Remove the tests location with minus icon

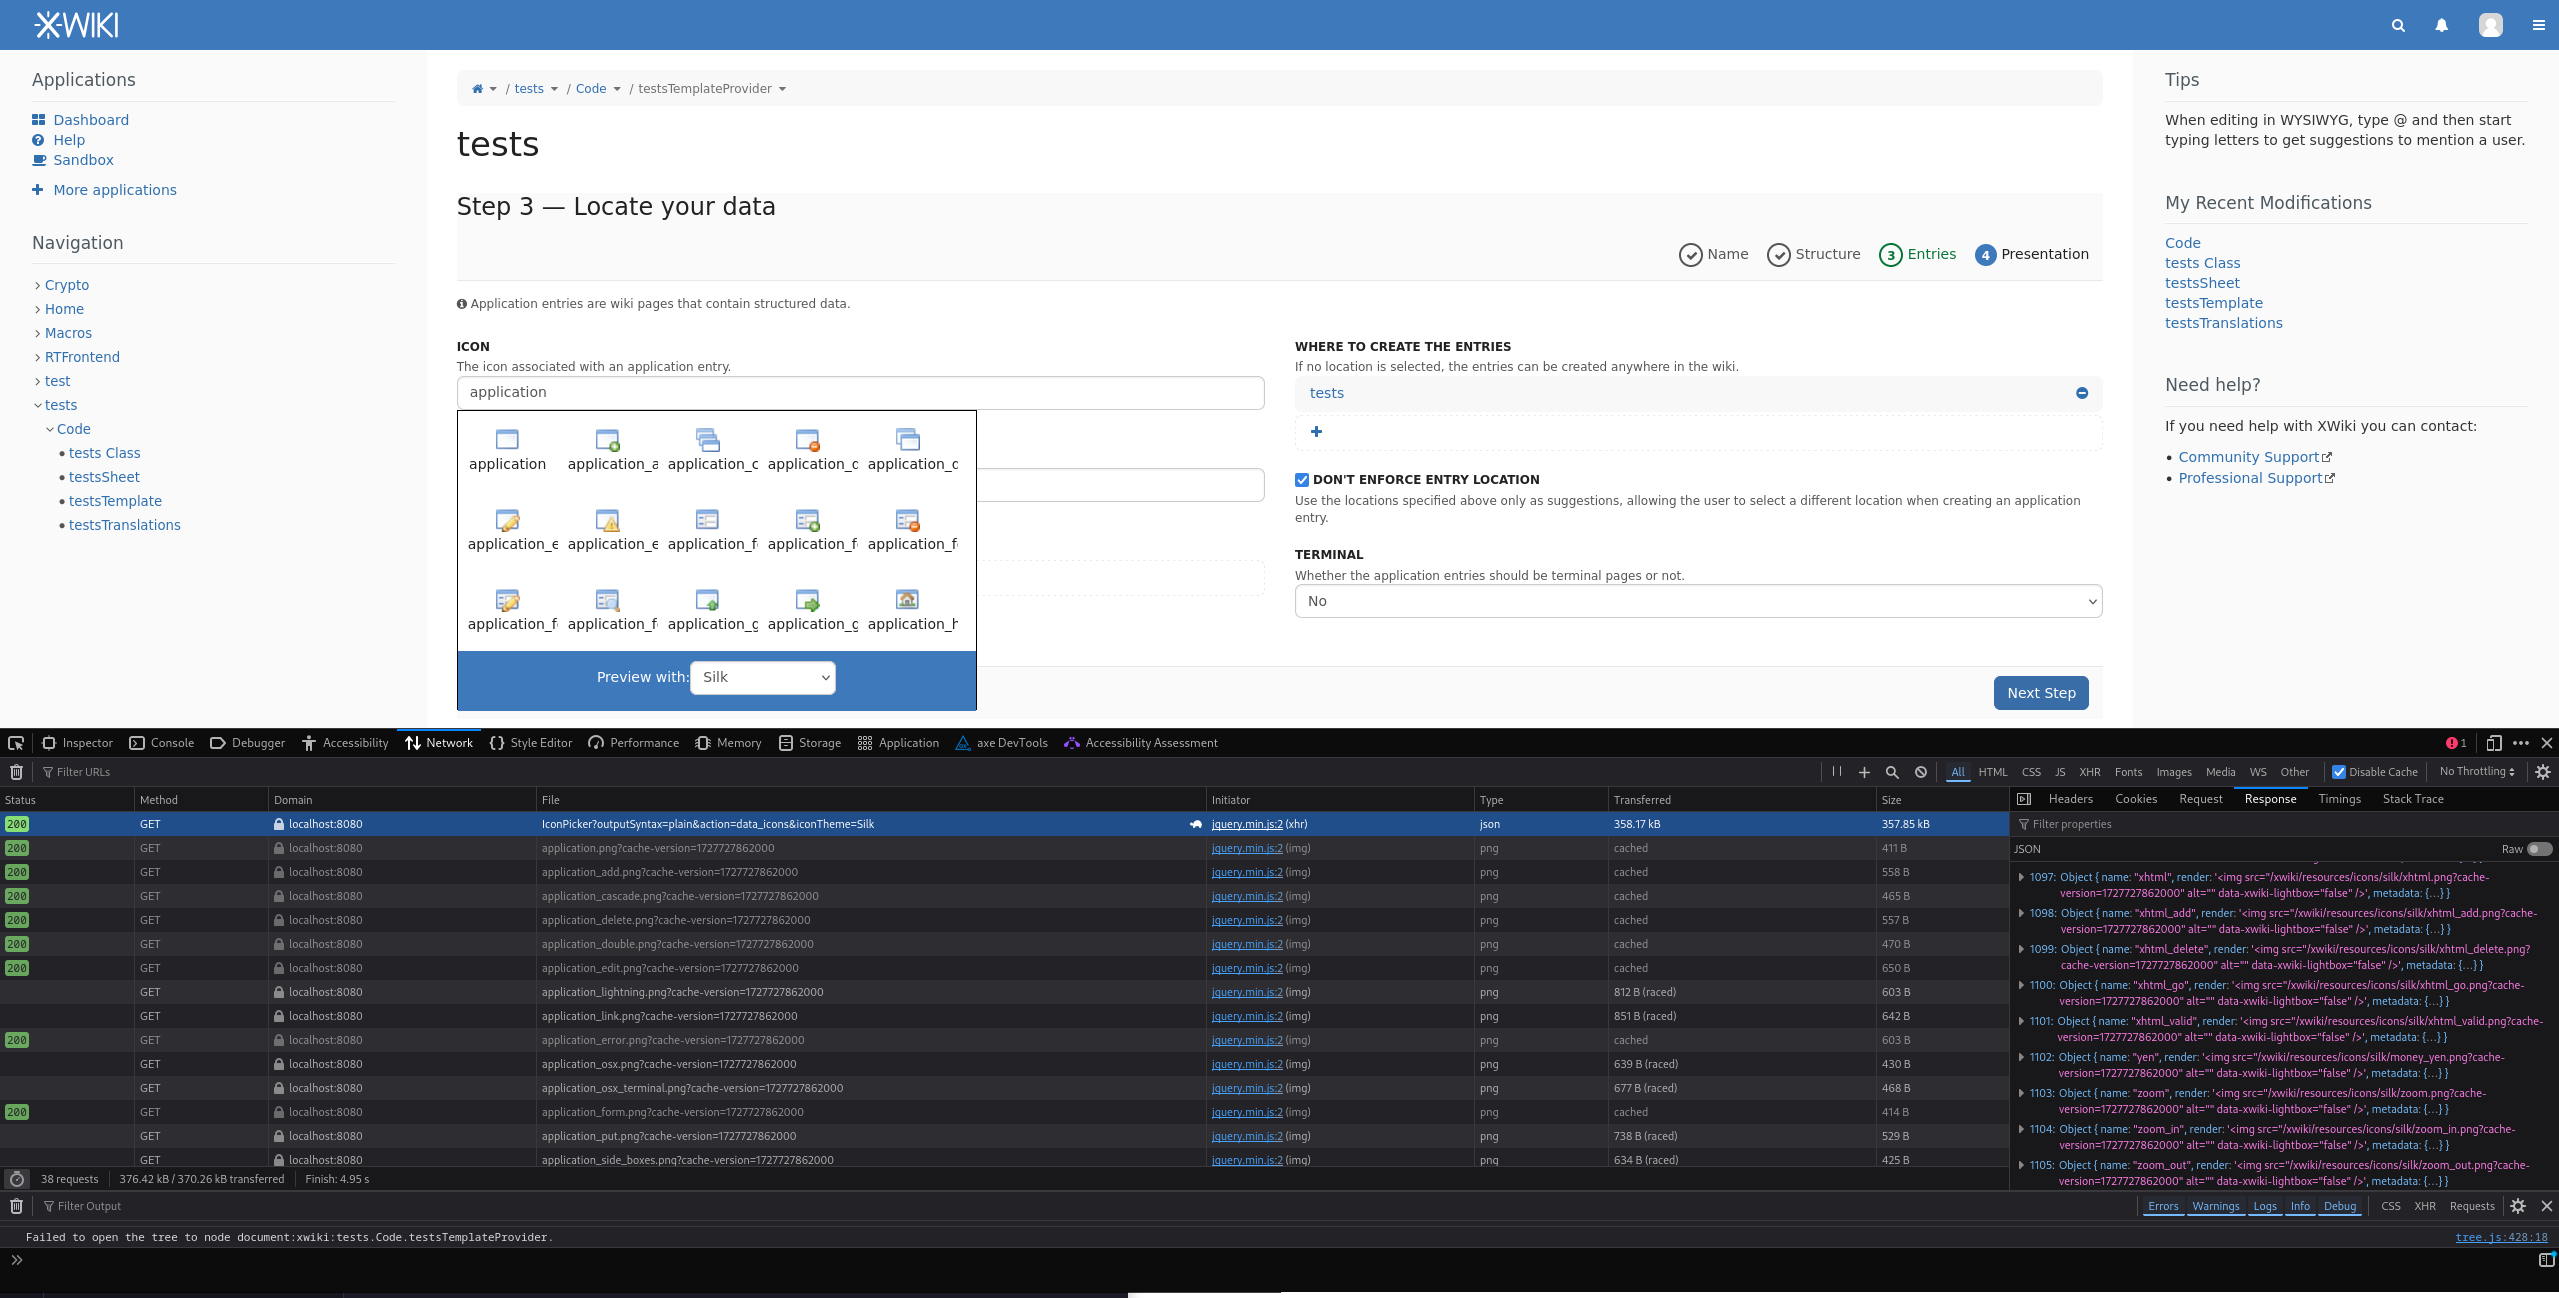tap(2082, 393)
